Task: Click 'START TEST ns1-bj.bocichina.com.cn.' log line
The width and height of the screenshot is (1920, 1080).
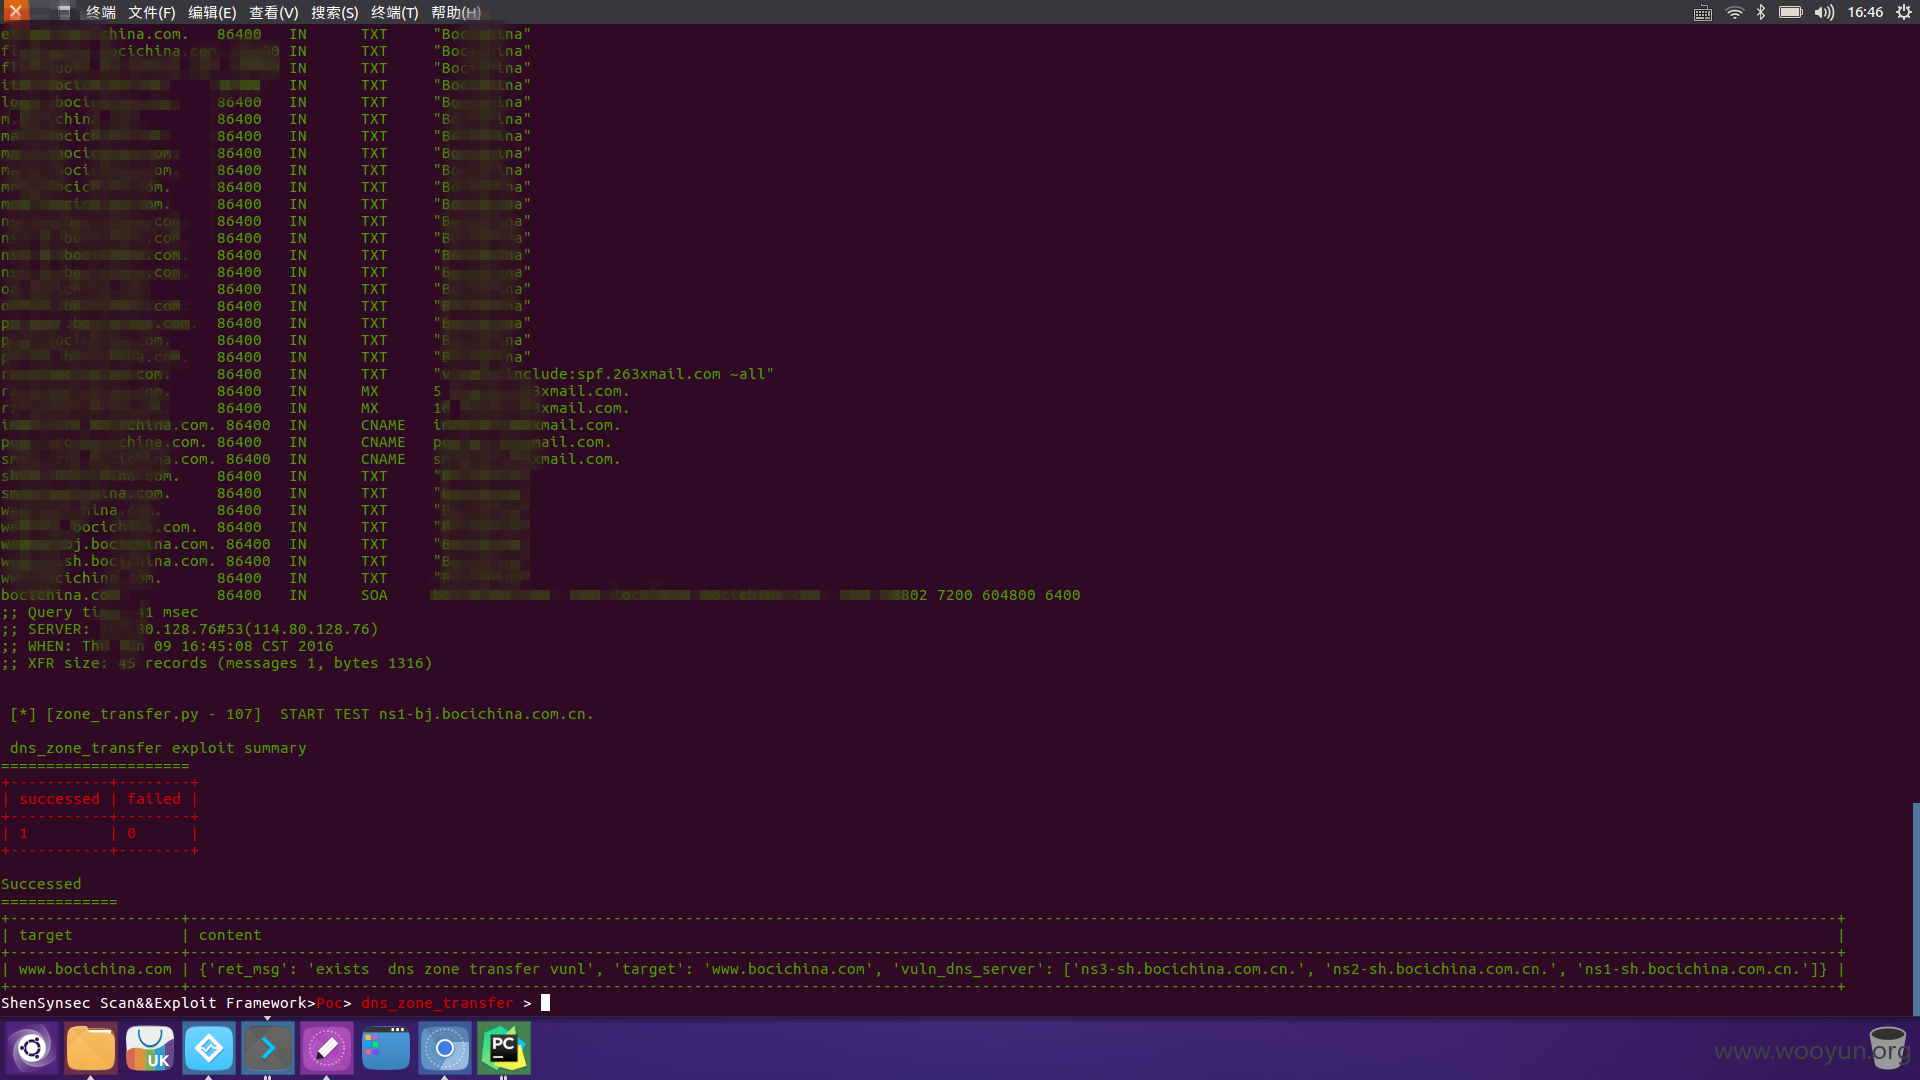Action: pyautogui.click(x=437, y=713)
